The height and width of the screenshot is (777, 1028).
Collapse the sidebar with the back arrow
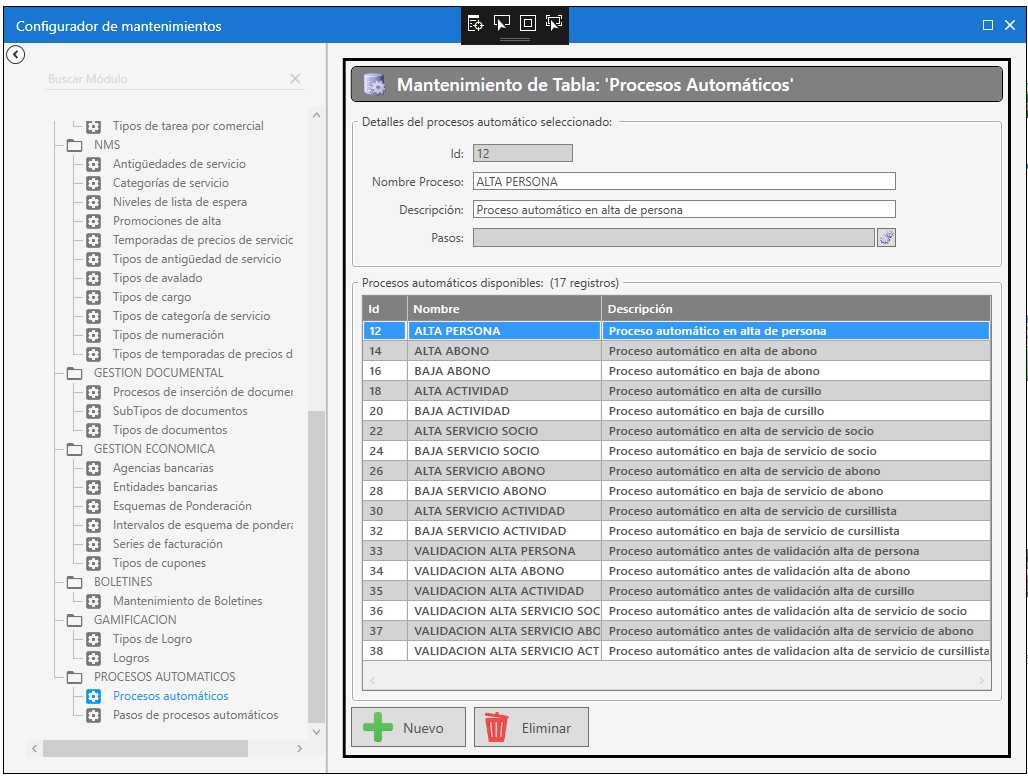[16, 54]
